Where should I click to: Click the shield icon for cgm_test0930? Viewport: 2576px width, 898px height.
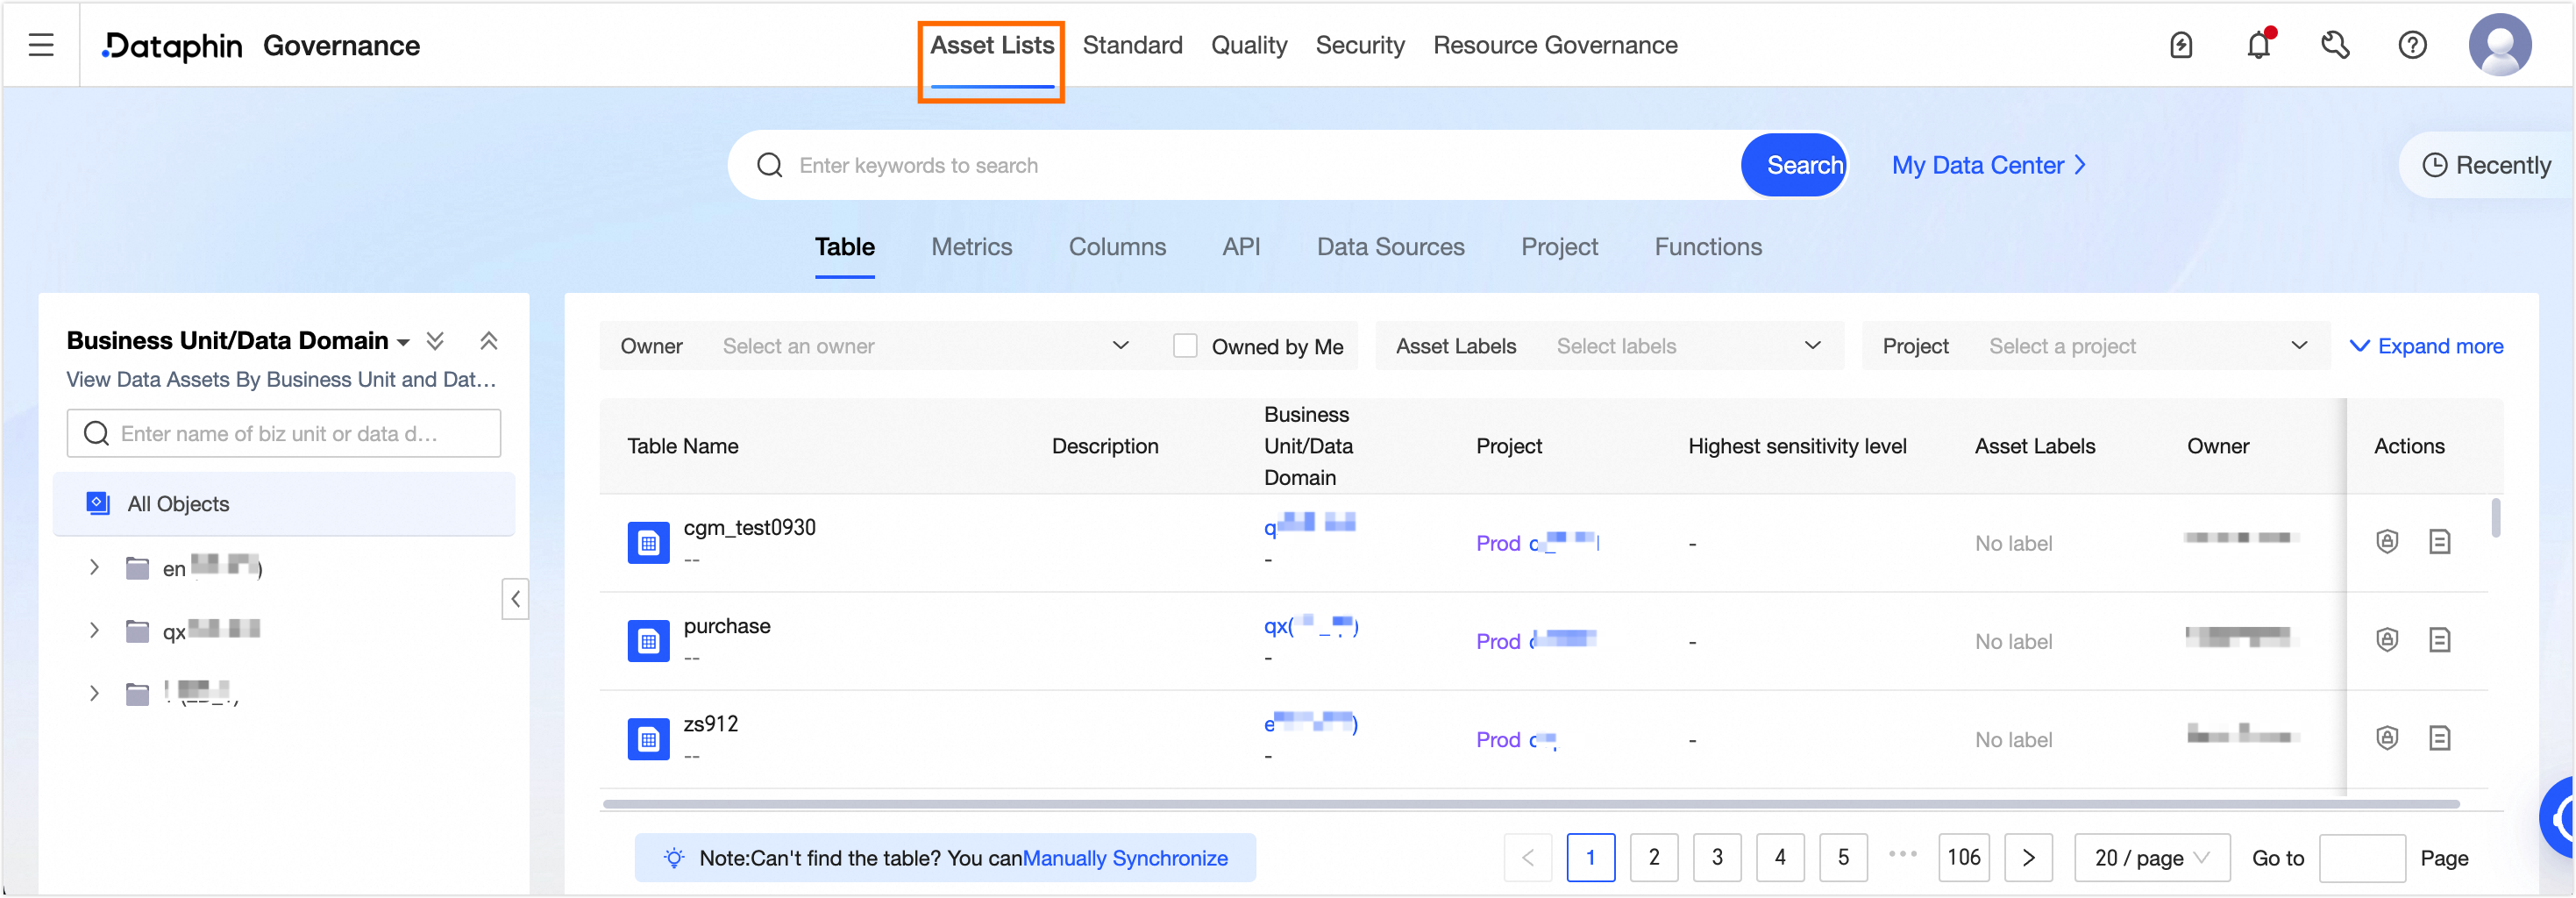tap(2387, 542)
